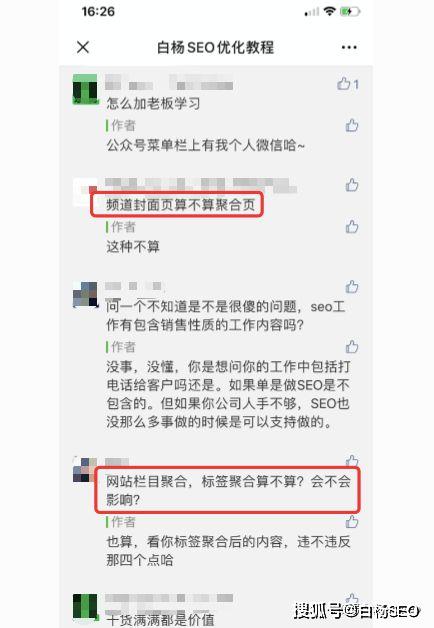Tap avatar beside 干货满满都是价值 comment
This screenshot has height=628, width=434.
click(85, 607)
